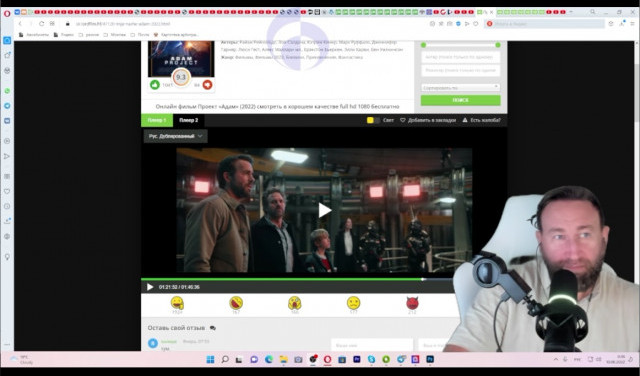Click the video progress bar handle
Screen dimensions: 640x376
coord(423,279)
